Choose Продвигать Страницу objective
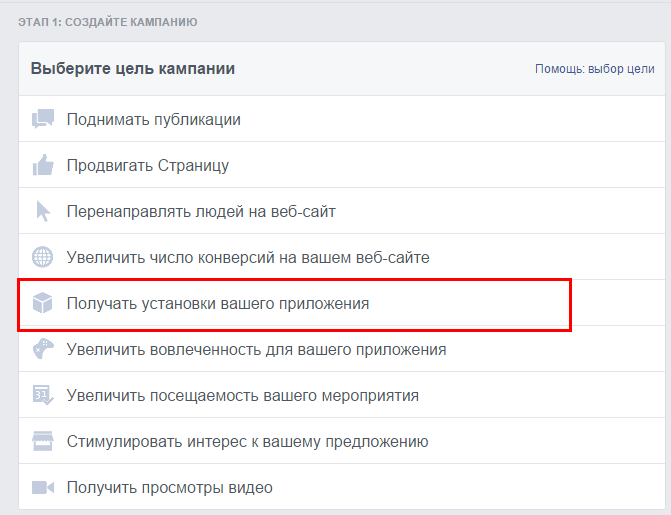This screenshot has width=671, height=515. click(x=341, y=165)
